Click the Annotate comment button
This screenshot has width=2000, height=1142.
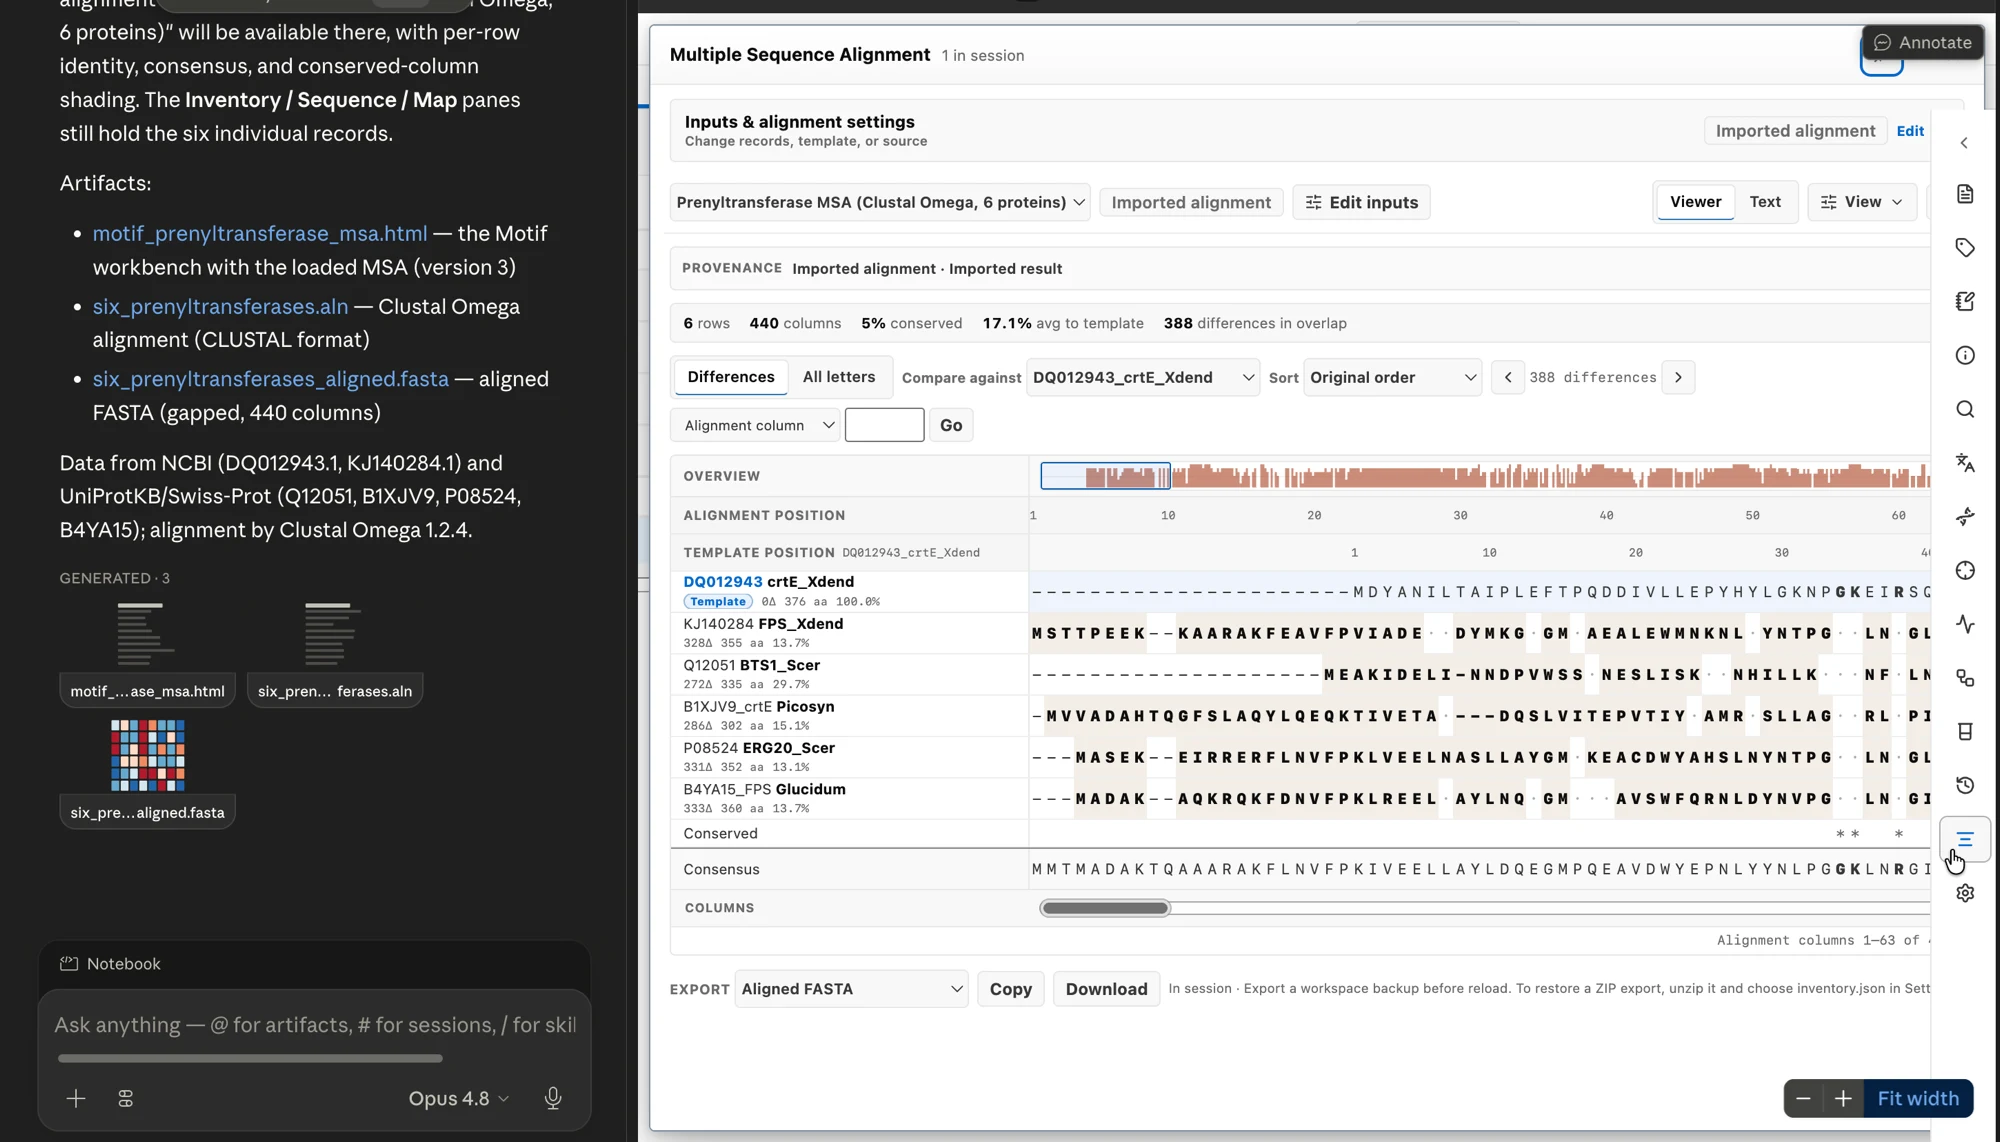click(x=1922, y=42)
